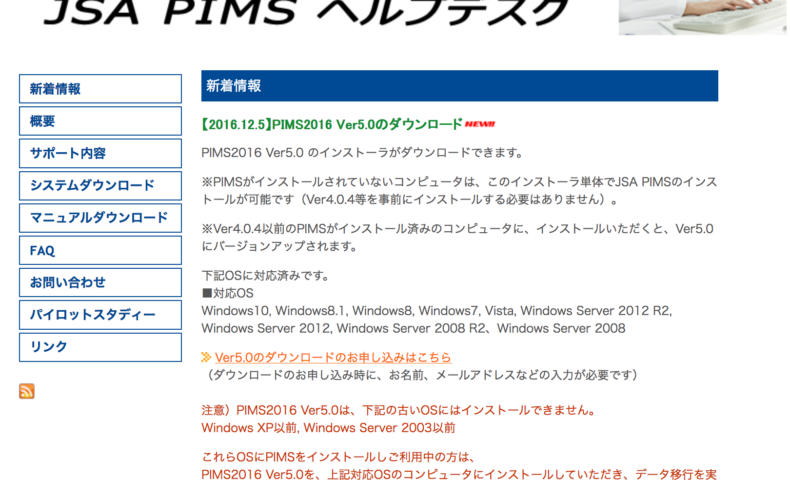Open the 新着情報 sidebar menu item
The height and width of the screenshot is (480, 790).
click(100, 89)
